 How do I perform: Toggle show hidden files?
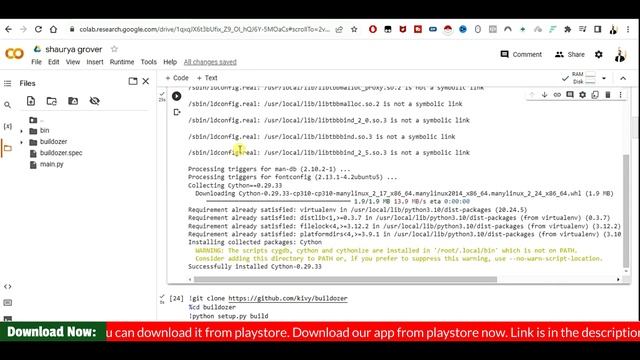click(94, 101)
